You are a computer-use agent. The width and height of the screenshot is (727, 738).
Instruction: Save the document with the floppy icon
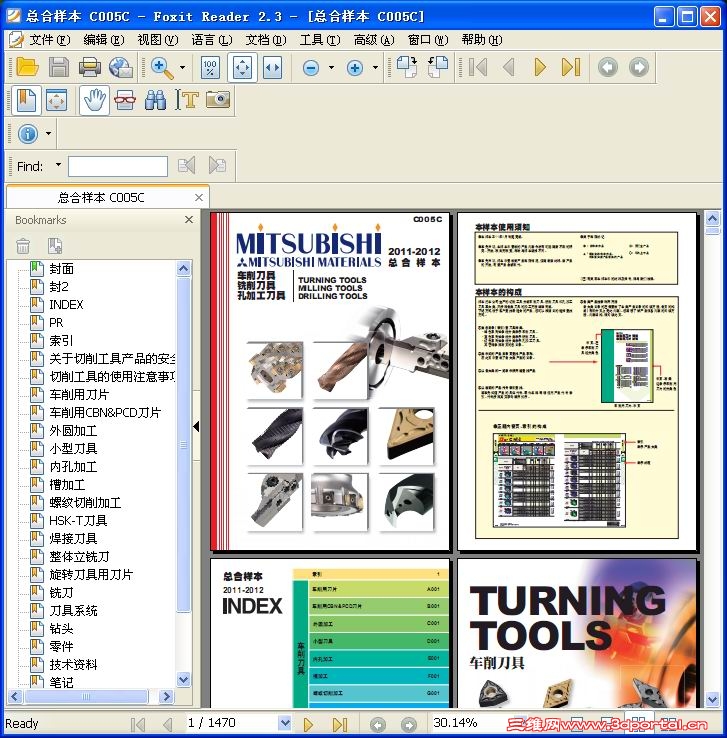[x=59, y=67]
